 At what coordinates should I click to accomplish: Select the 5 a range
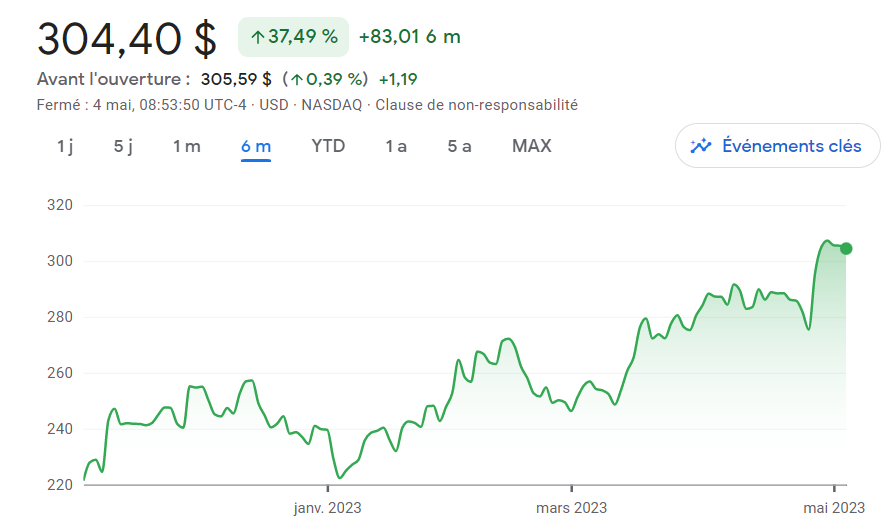point(459,146)
